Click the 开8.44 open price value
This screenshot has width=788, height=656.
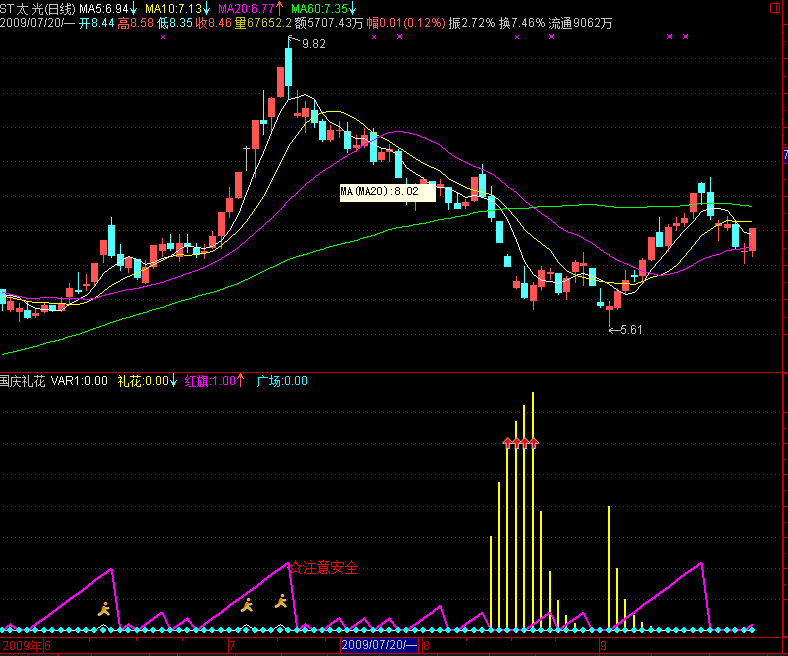pyautogui.click(x=96, y=23)
